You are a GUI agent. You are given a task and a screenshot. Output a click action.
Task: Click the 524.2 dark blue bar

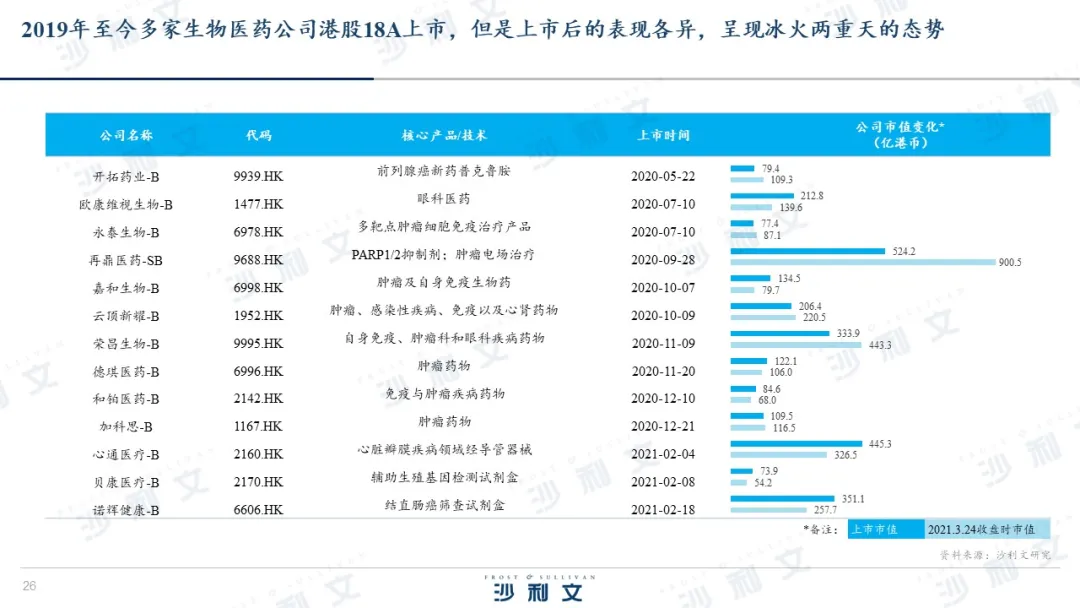(807, 251)
